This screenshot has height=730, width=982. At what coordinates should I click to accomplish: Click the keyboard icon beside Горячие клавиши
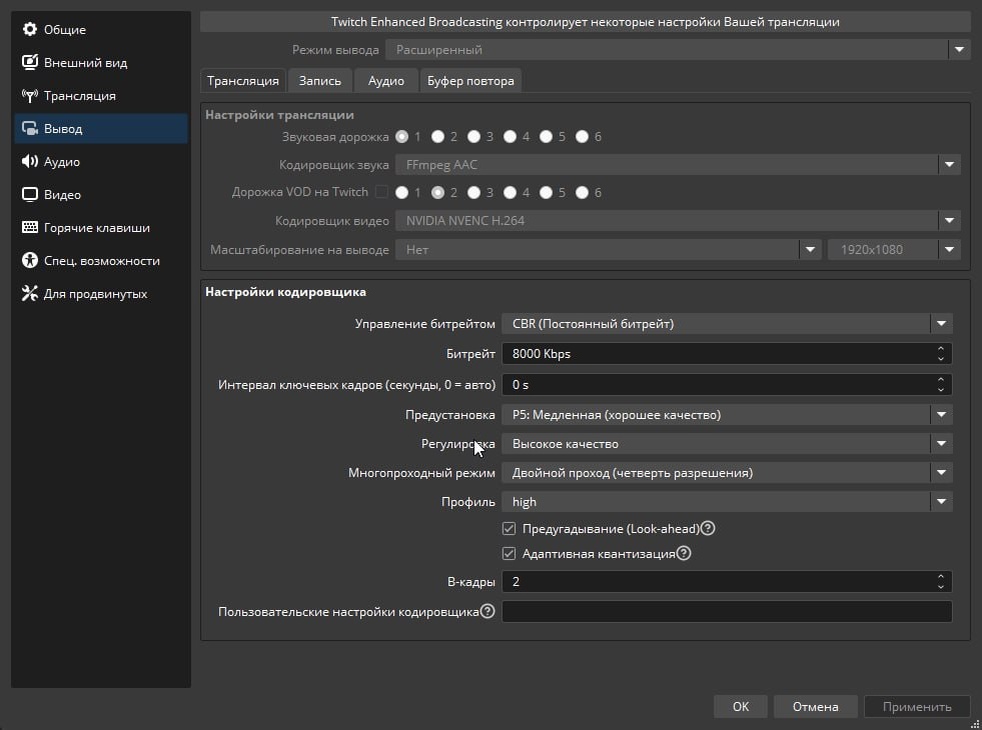pos(29,227)
